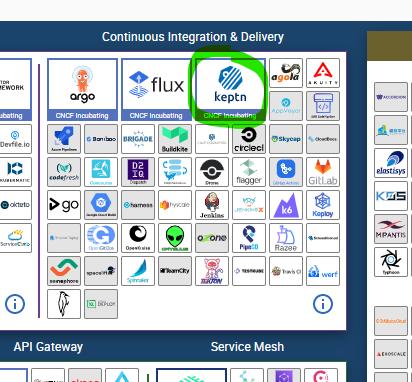
Task: Select the XL Deploy tile
Action: tap(101, 304)
